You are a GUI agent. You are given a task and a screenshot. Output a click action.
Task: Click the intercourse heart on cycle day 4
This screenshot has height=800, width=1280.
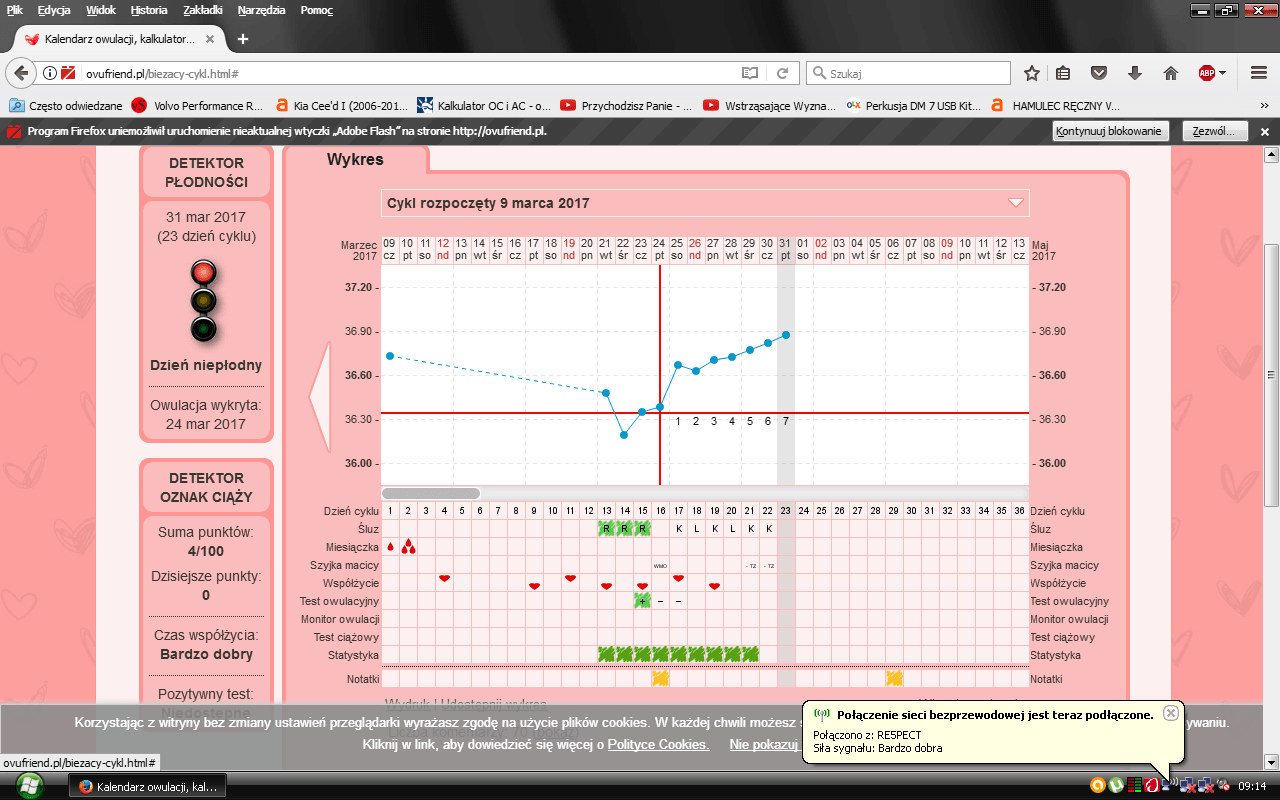point(445,580)
